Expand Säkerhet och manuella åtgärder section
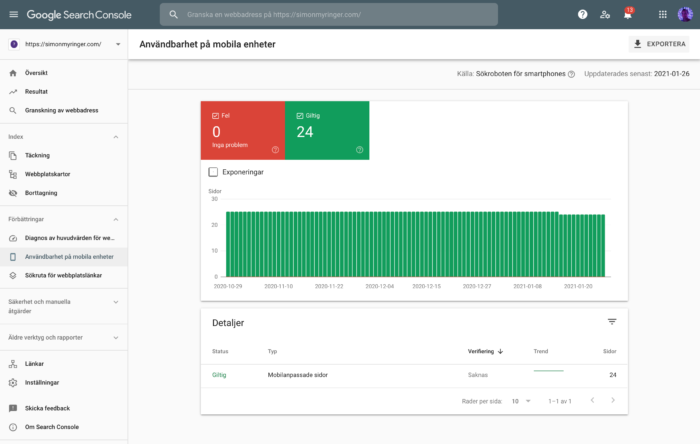 click(x=116, y=302)
